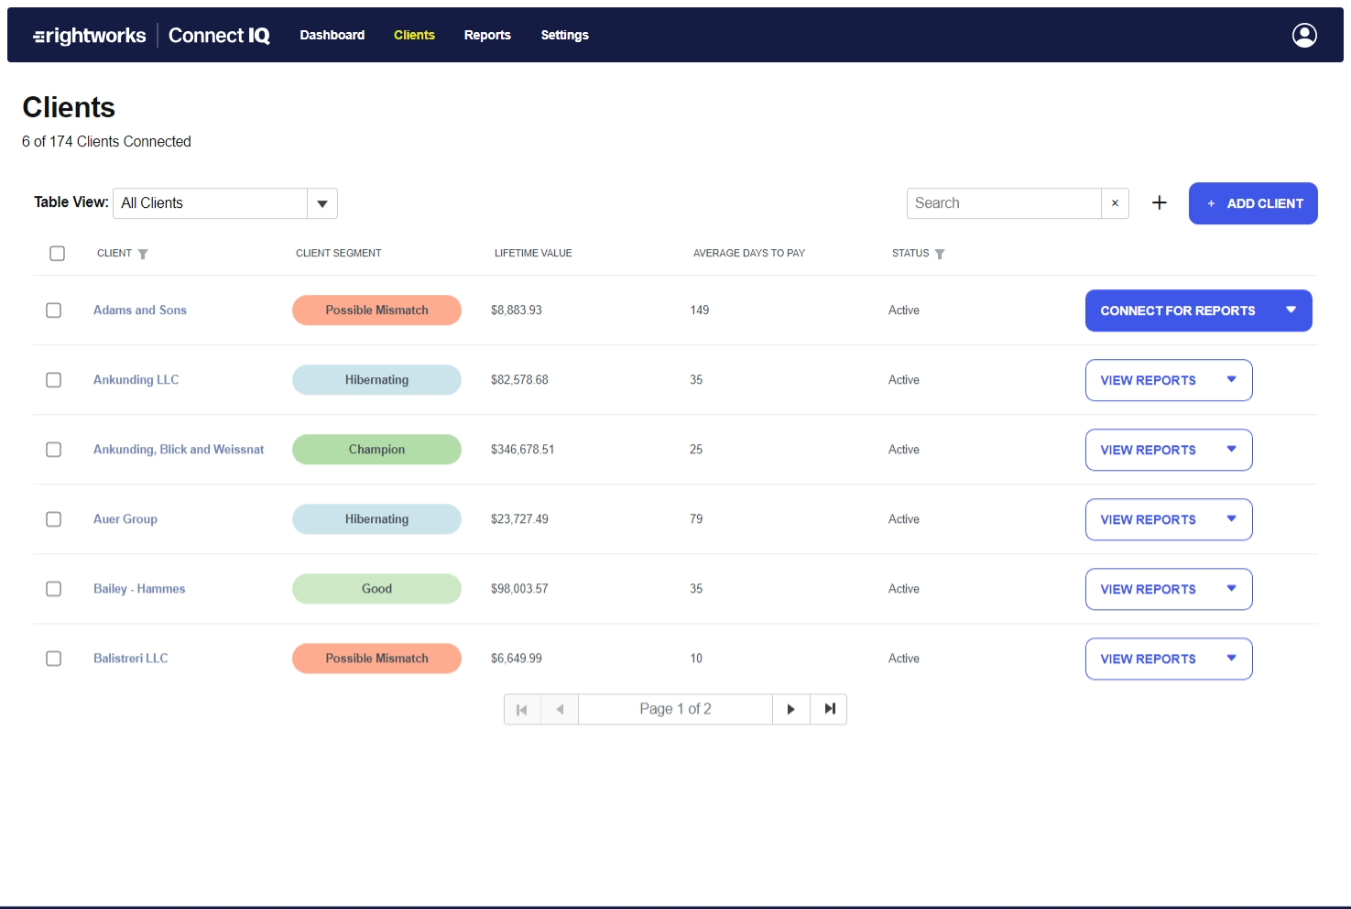1351x909 pixels.
Task: Toggle the select-all checkbox in the header
Action: (x=57, y=254)
